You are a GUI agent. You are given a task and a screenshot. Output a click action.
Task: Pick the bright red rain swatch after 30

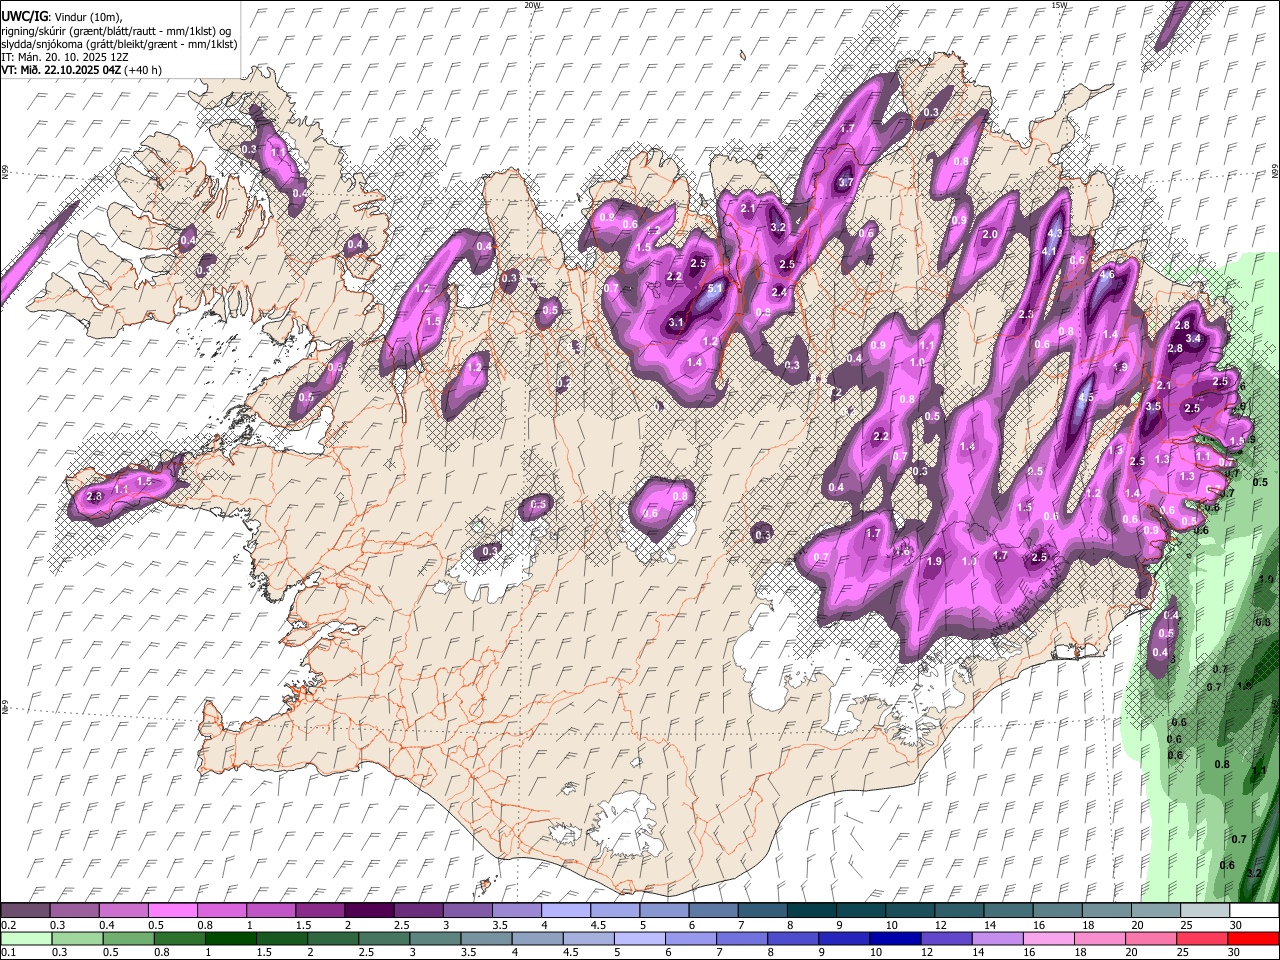click(x=1253, y=938)
